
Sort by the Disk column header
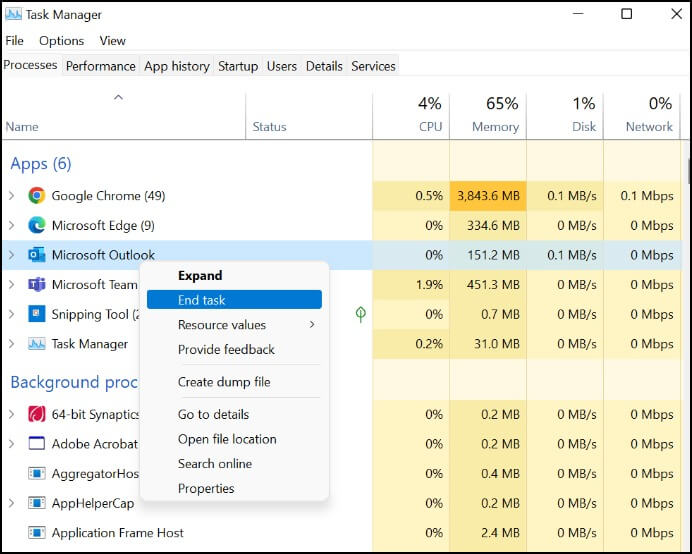tap(564, 117)
